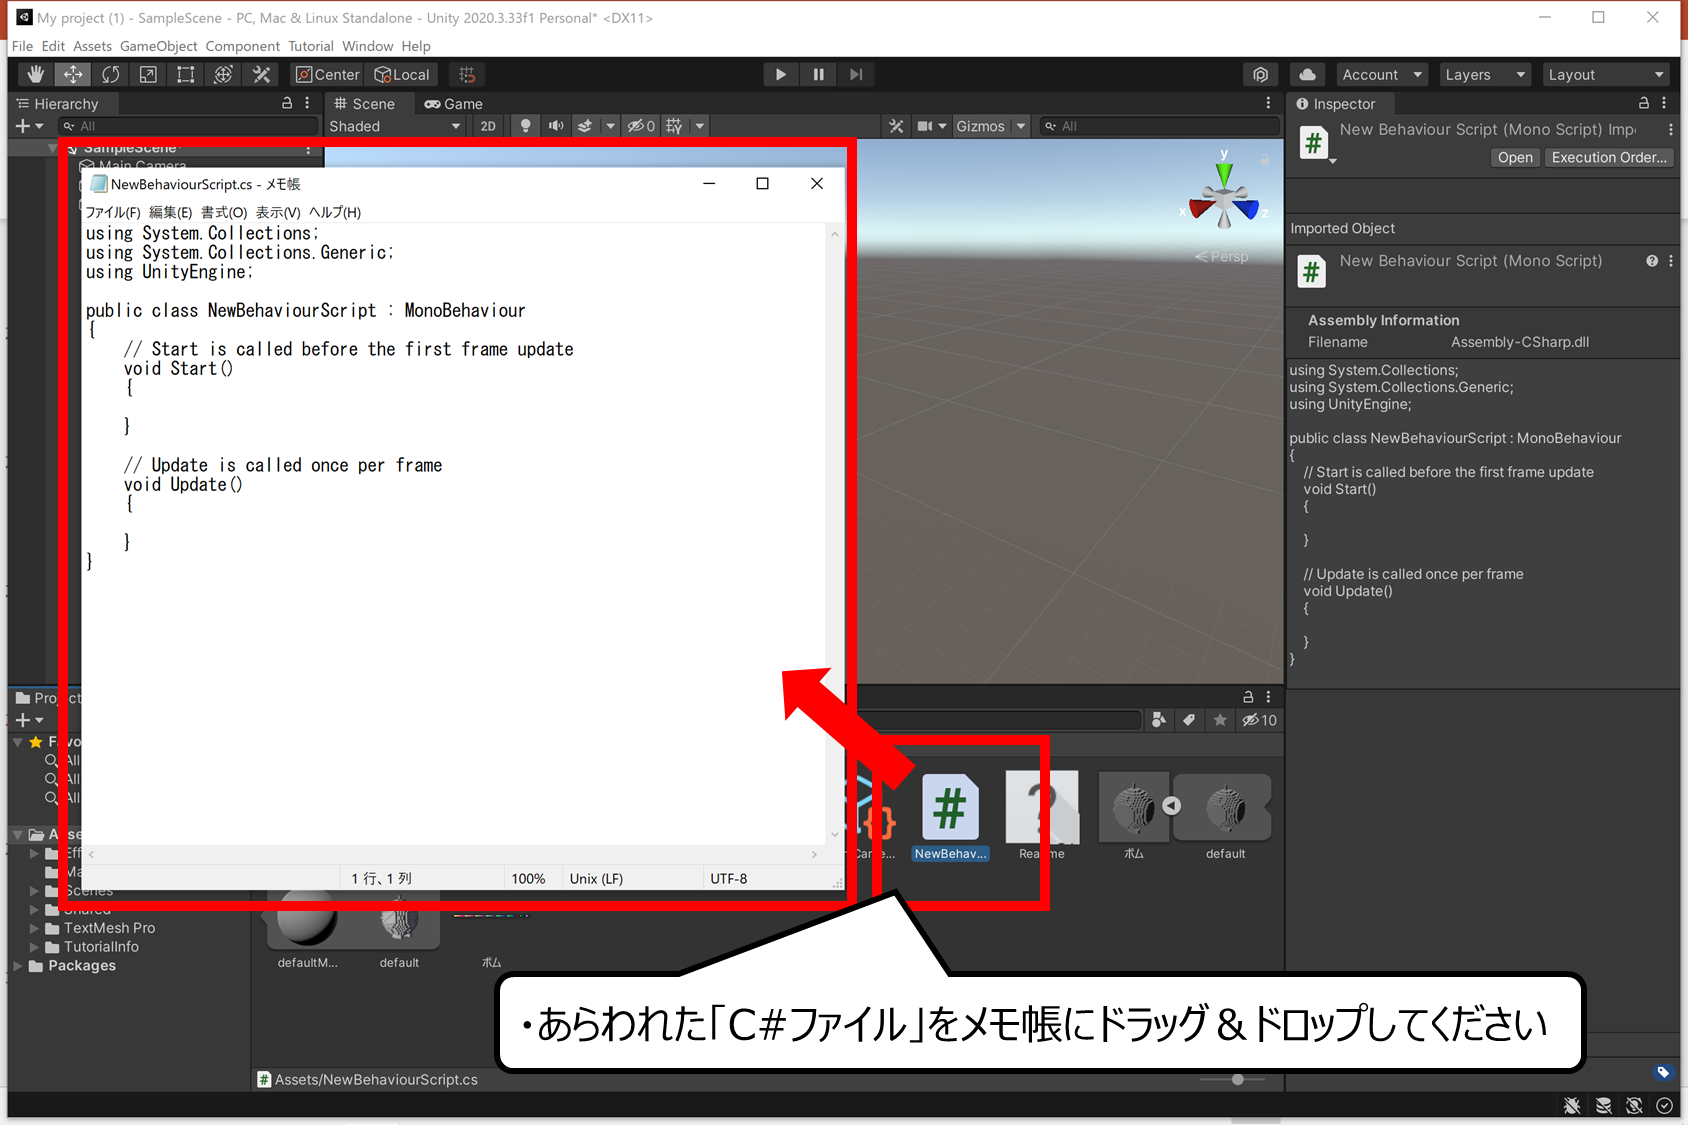This screenshot has width=1688, height=1125.
Task: Open cloud services icon
Action: [x=1307, y=74]
